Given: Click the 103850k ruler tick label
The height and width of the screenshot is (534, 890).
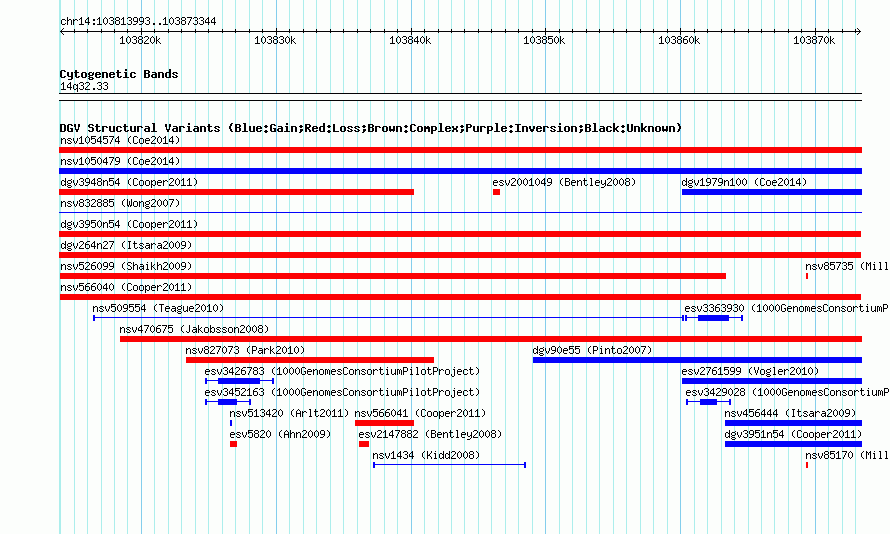Looking at the screenshot, I should 544,40.
